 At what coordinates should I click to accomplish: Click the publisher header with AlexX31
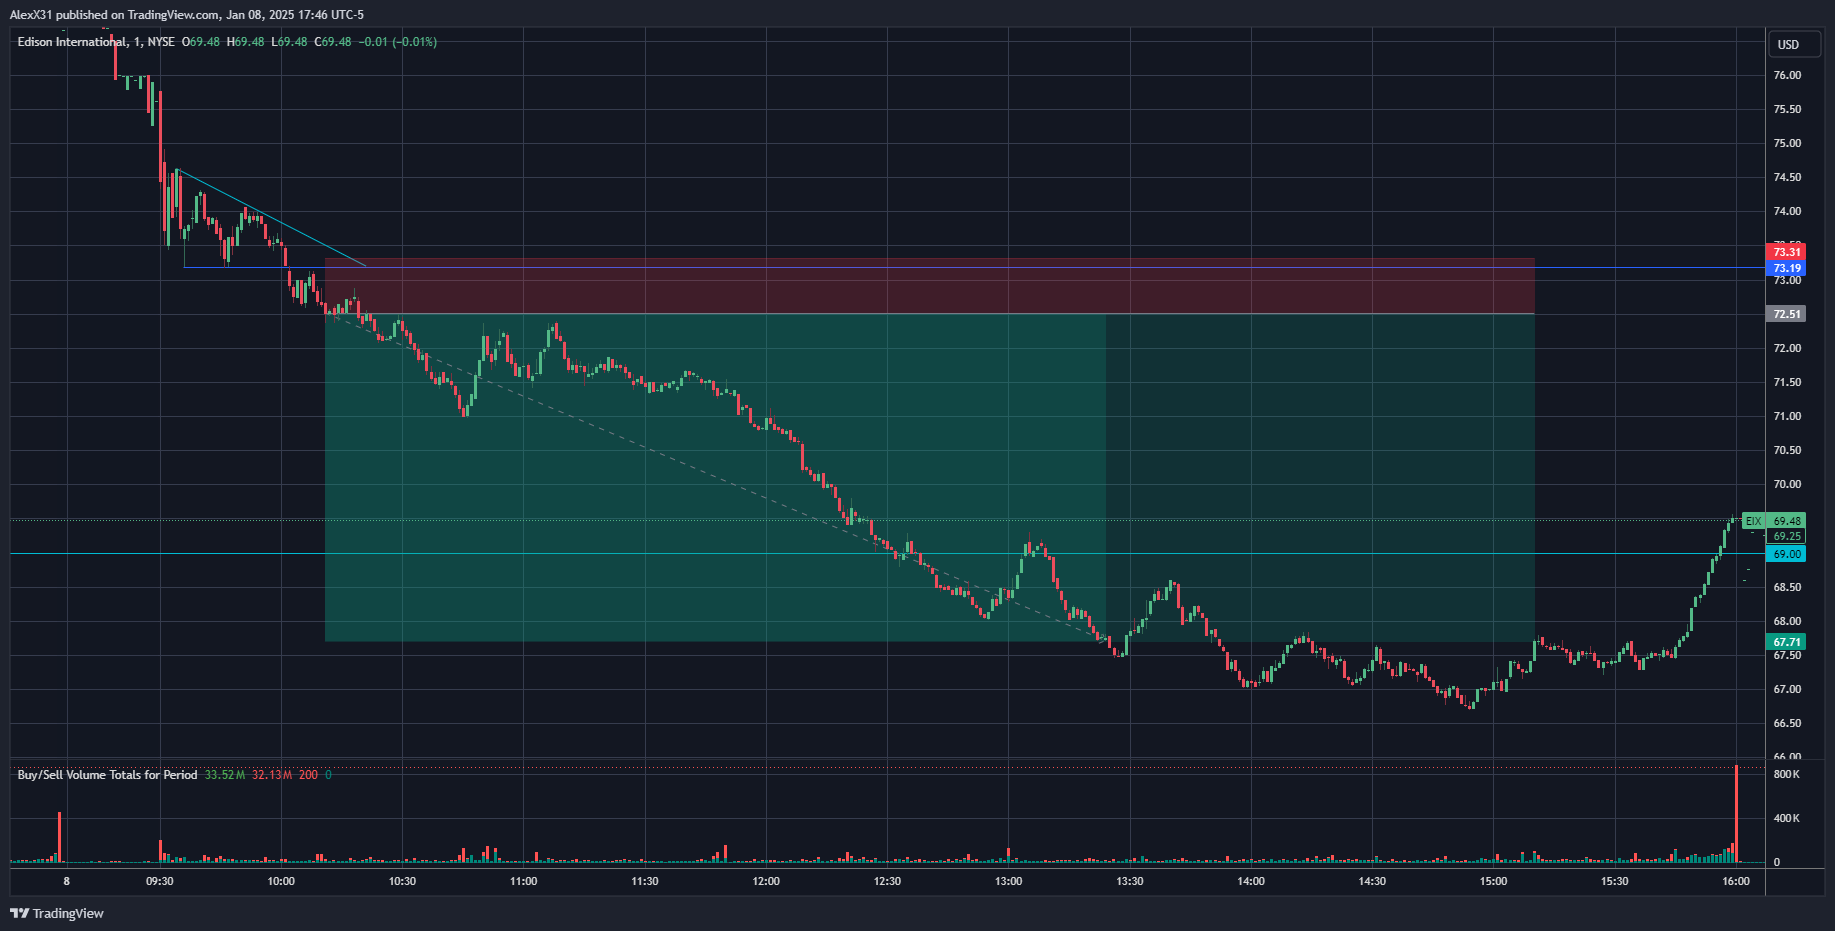(187, 15)
